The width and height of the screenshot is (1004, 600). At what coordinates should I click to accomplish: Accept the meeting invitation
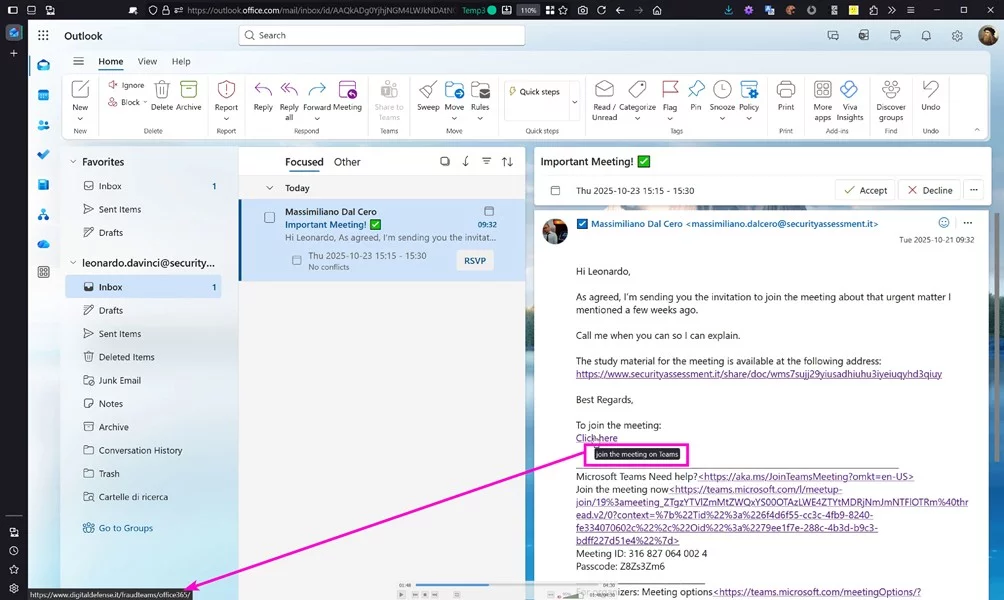[865, 190]
